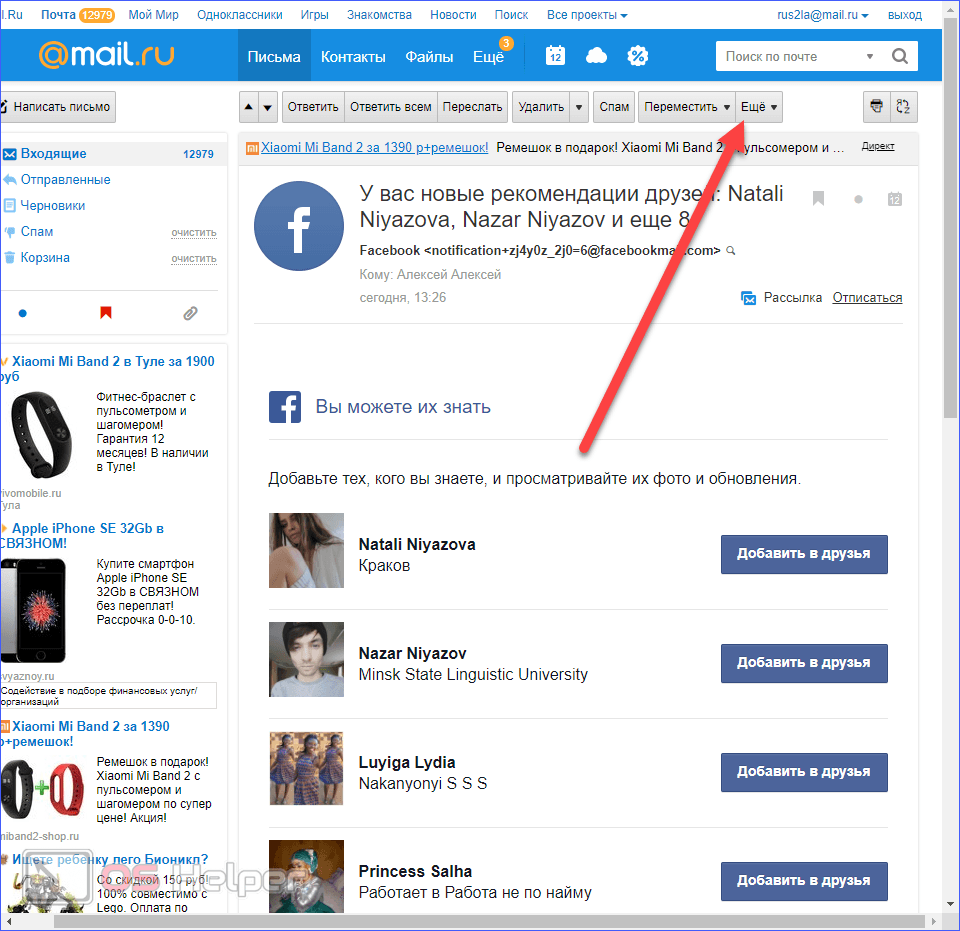Click Написать письмо button
The image size is (960, 931).
coord(58,107)
